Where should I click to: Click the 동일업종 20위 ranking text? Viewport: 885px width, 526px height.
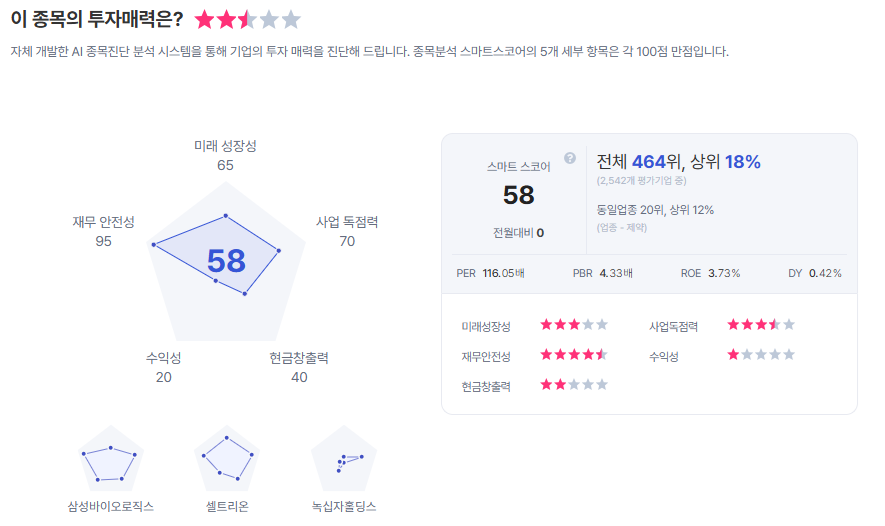627,210
